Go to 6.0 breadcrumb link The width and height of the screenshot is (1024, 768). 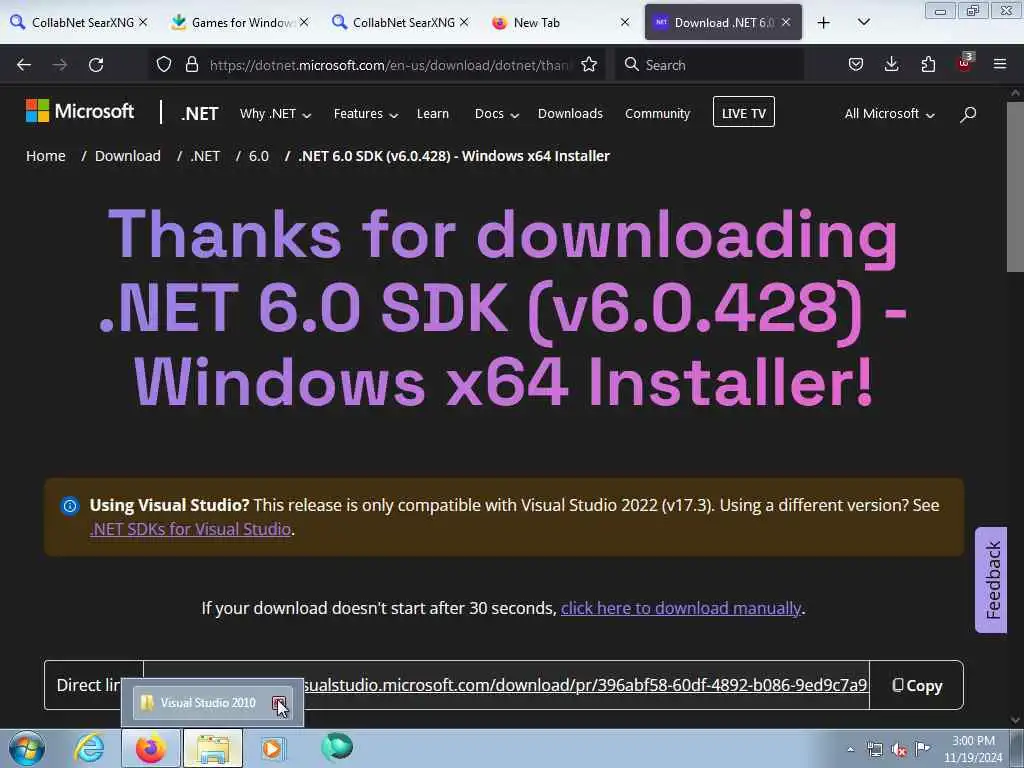coord(259,156)
